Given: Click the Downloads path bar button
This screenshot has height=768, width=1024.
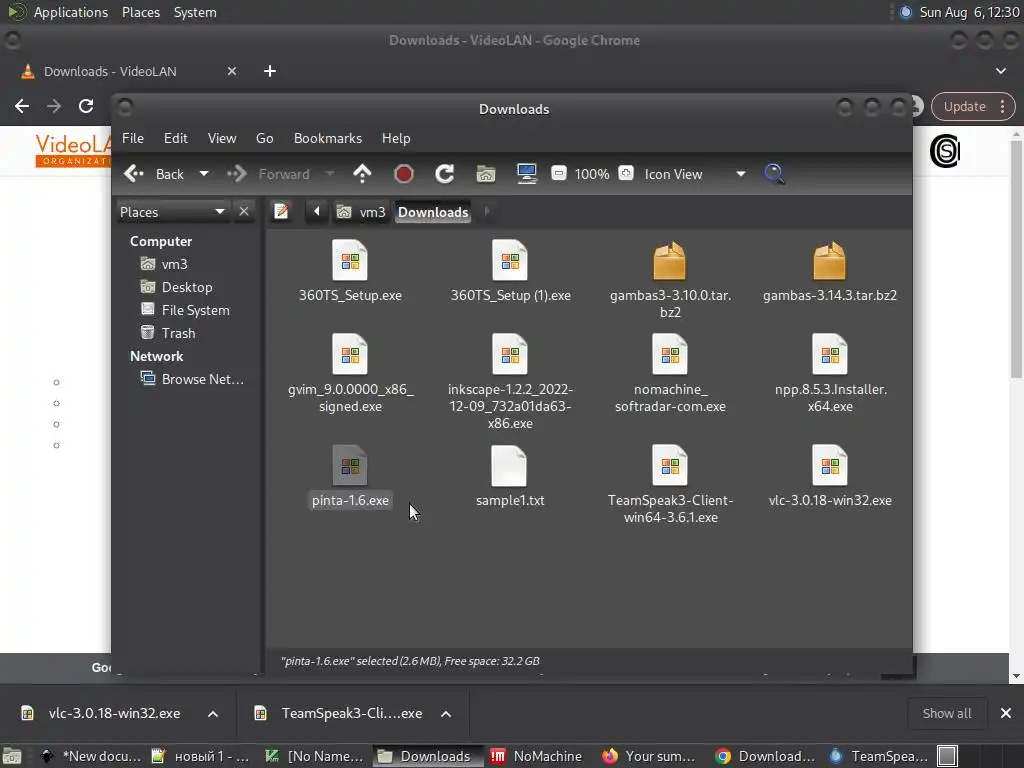Looking at the screenshot, I should point(433,212).
